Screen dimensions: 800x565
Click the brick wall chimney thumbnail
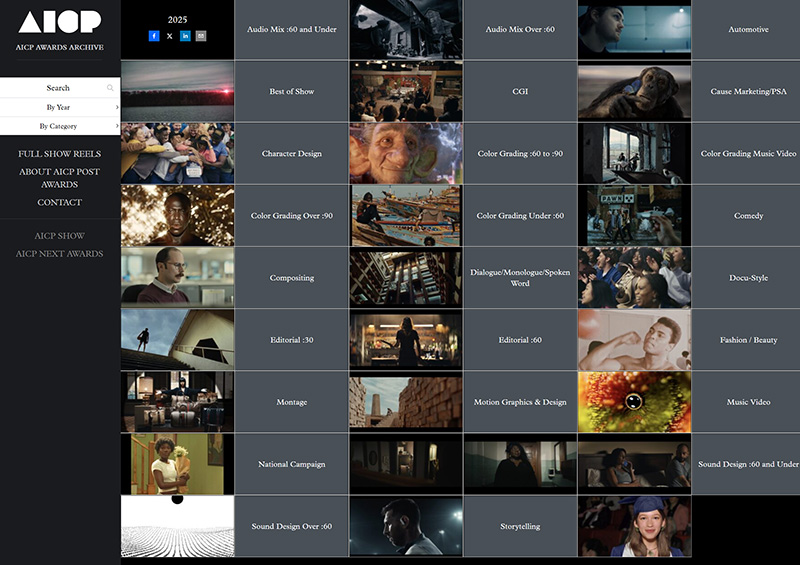click(x=406, y=402)
